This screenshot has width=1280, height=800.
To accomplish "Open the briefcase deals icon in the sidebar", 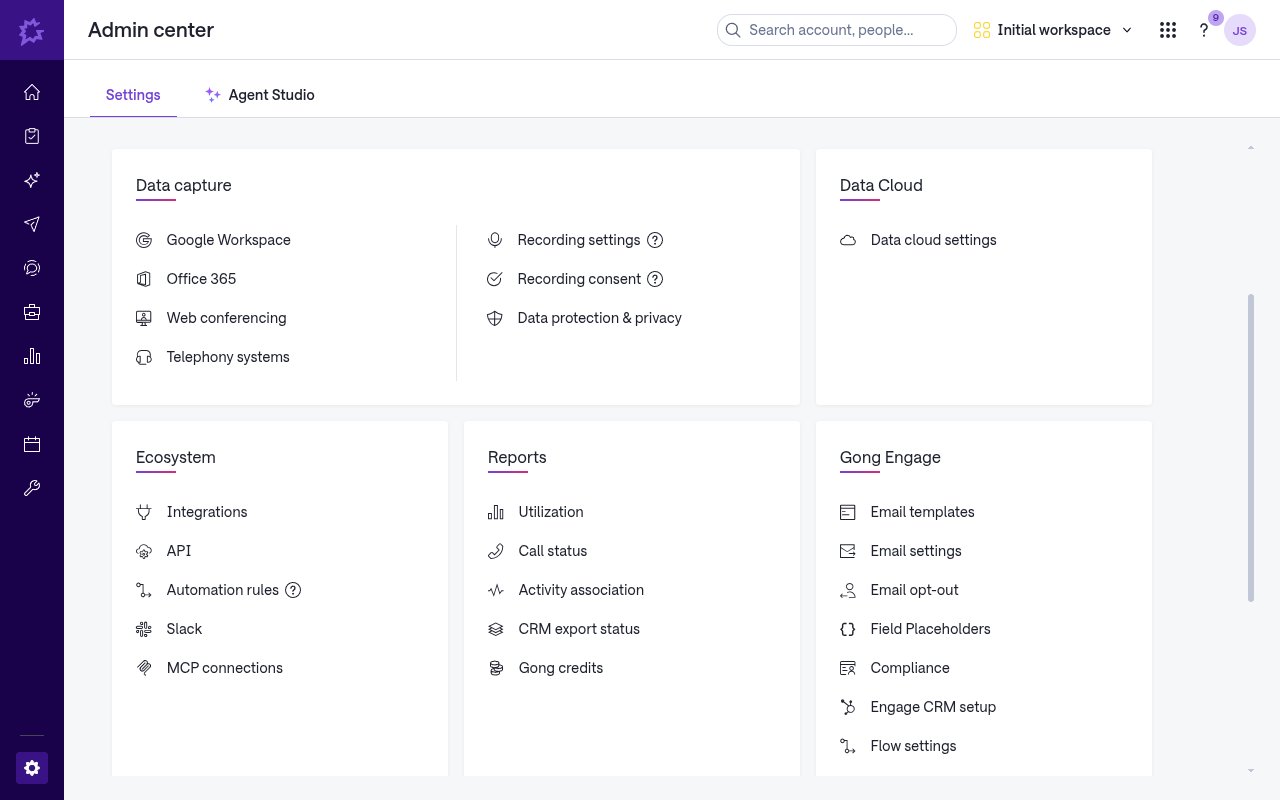I will [32, 312].
